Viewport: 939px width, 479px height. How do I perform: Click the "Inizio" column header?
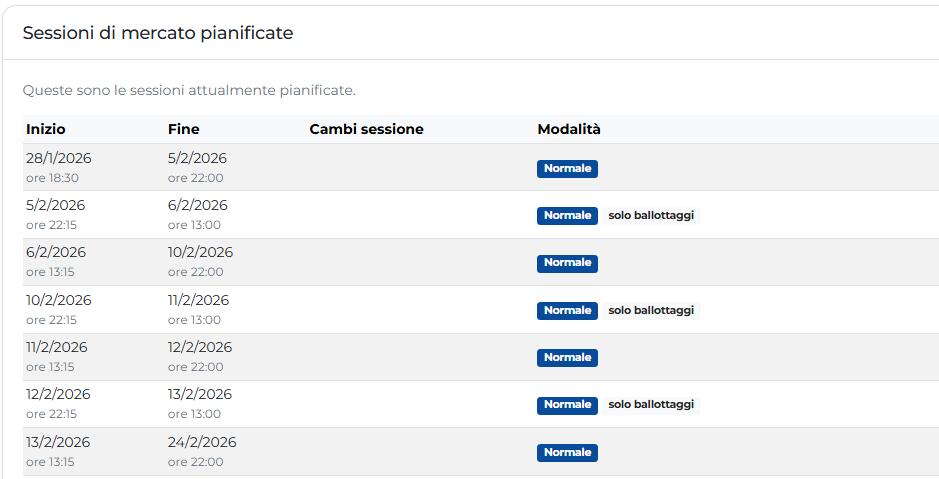(46, 129)
